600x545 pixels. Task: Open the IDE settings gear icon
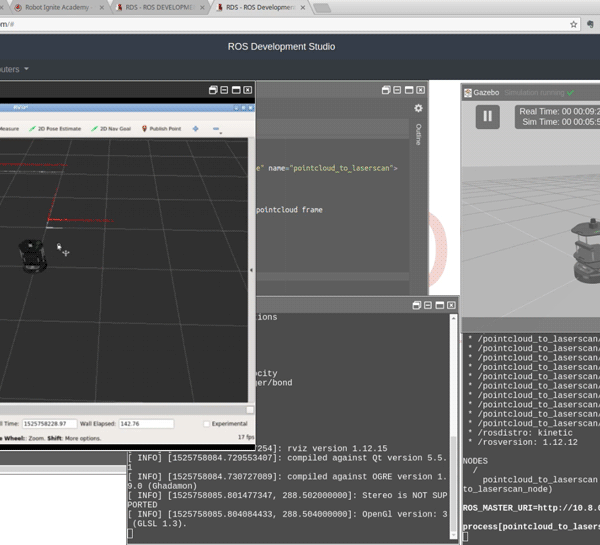tap(418, 108)
